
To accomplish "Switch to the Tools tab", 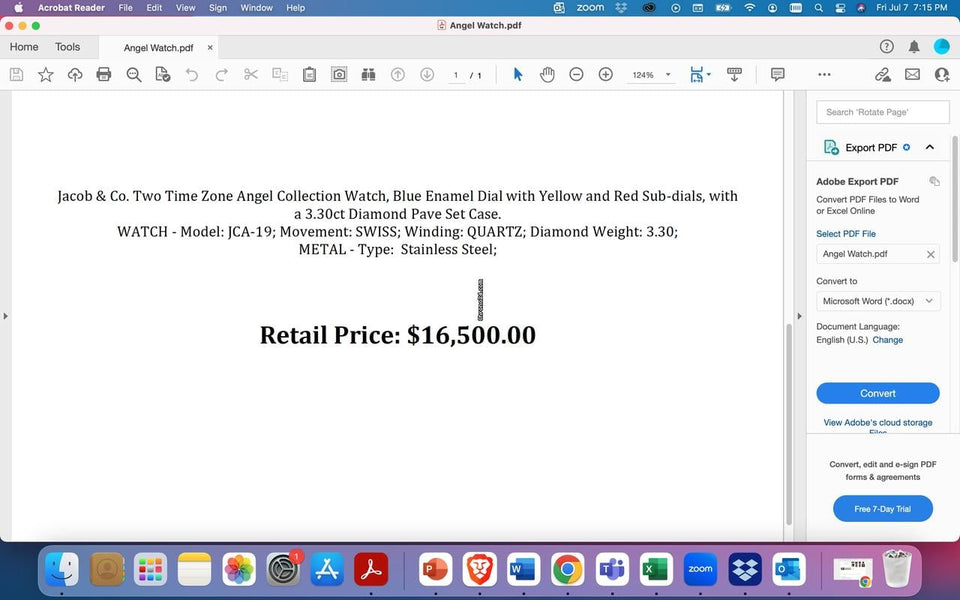I will 67,47.
